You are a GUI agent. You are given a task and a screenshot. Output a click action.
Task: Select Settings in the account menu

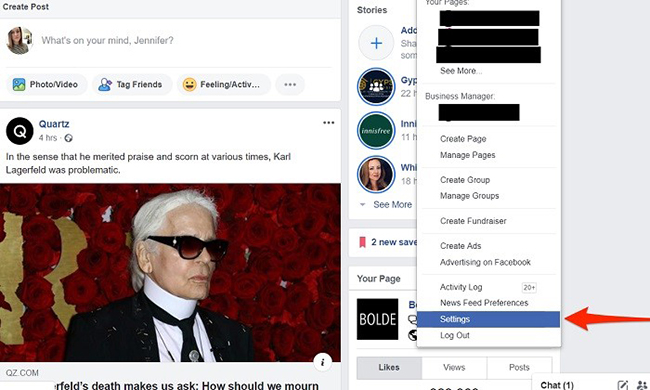(x=488, y=319)
